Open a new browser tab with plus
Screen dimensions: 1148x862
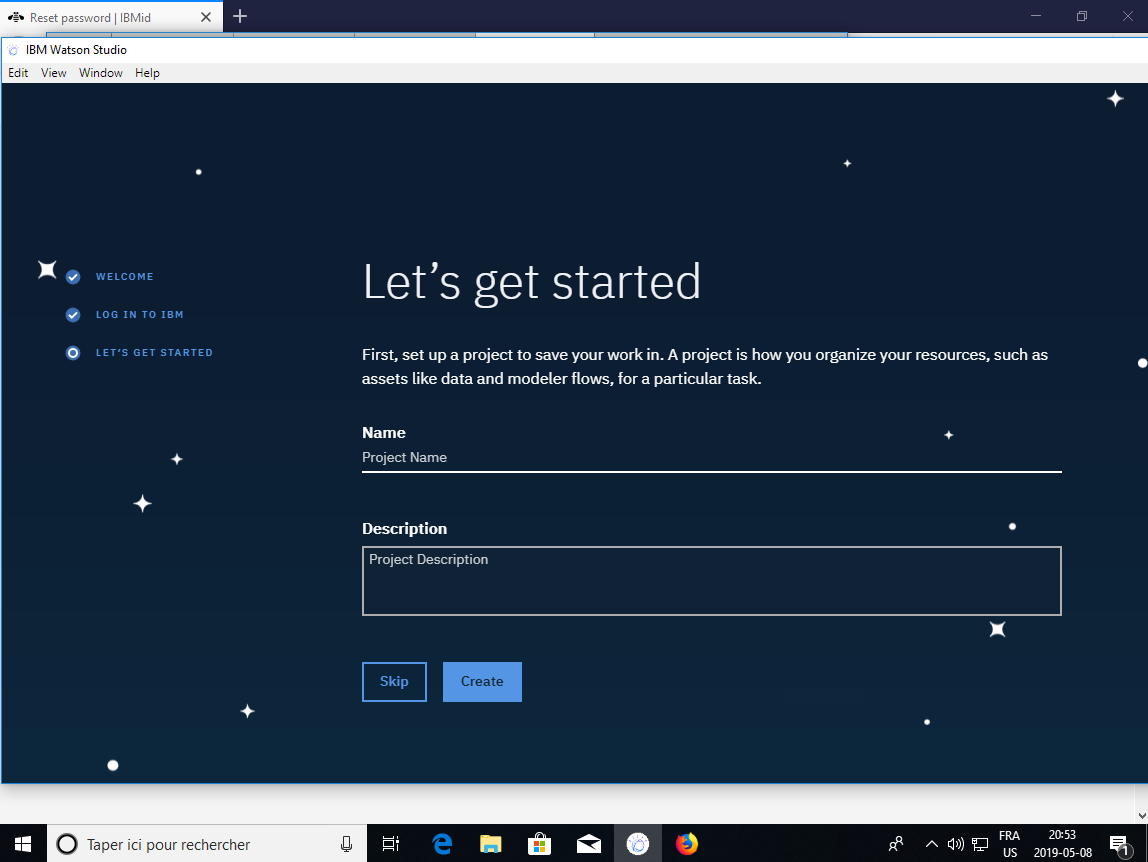240,16
